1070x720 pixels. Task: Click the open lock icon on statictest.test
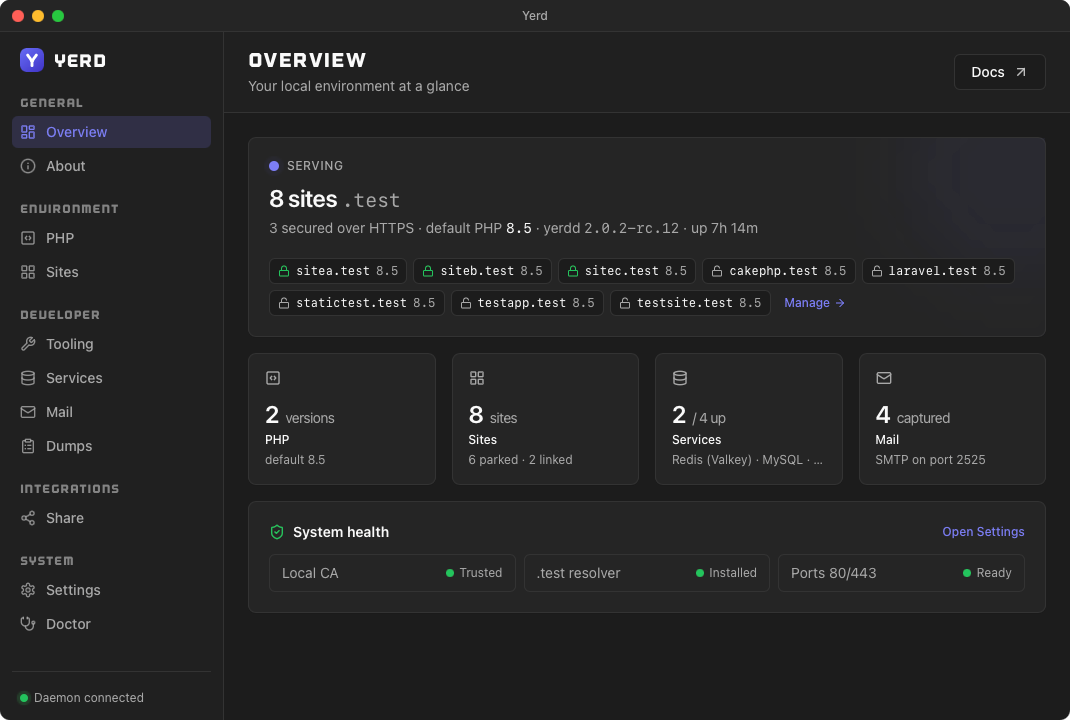[284, 303]
